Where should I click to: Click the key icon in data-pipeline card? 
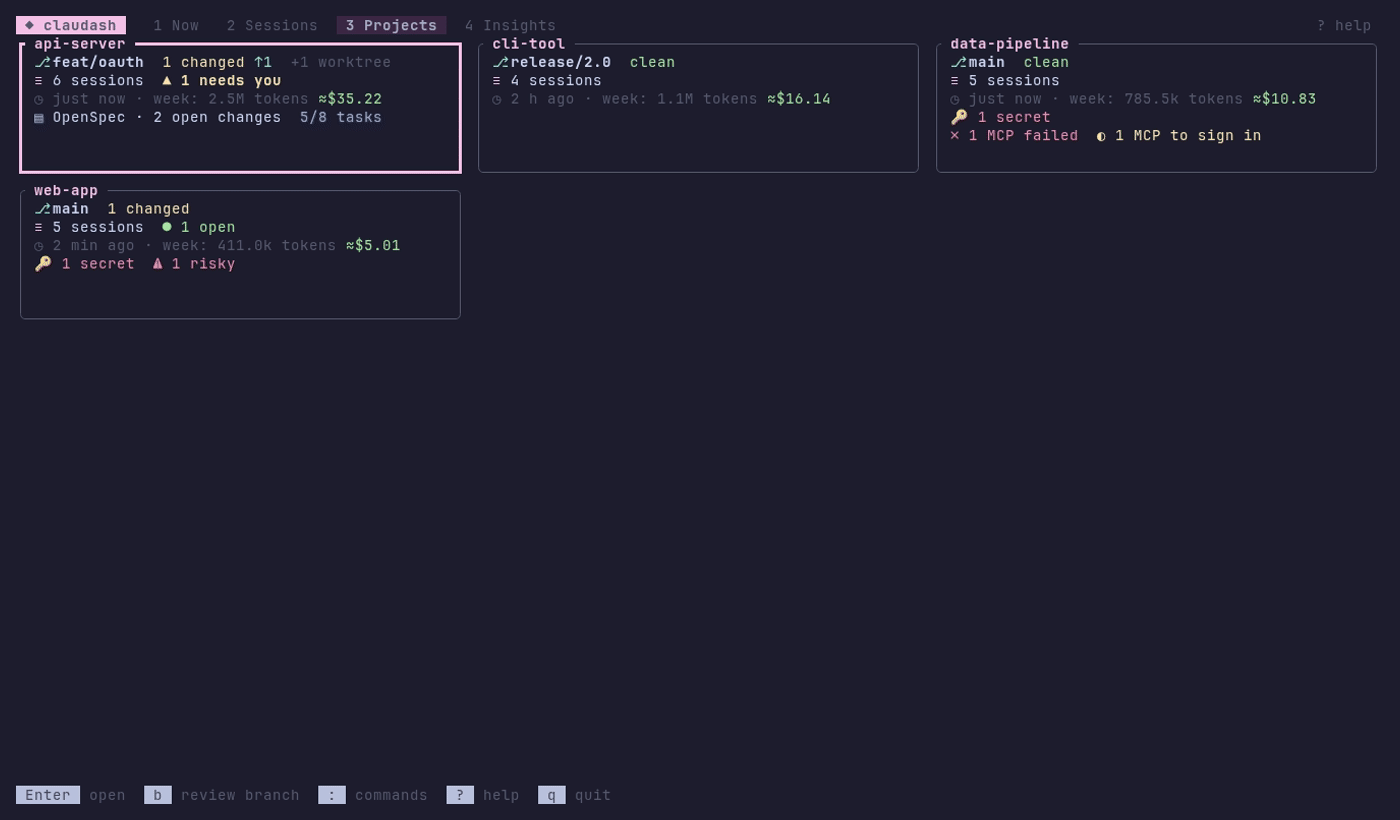pos(959,118)
